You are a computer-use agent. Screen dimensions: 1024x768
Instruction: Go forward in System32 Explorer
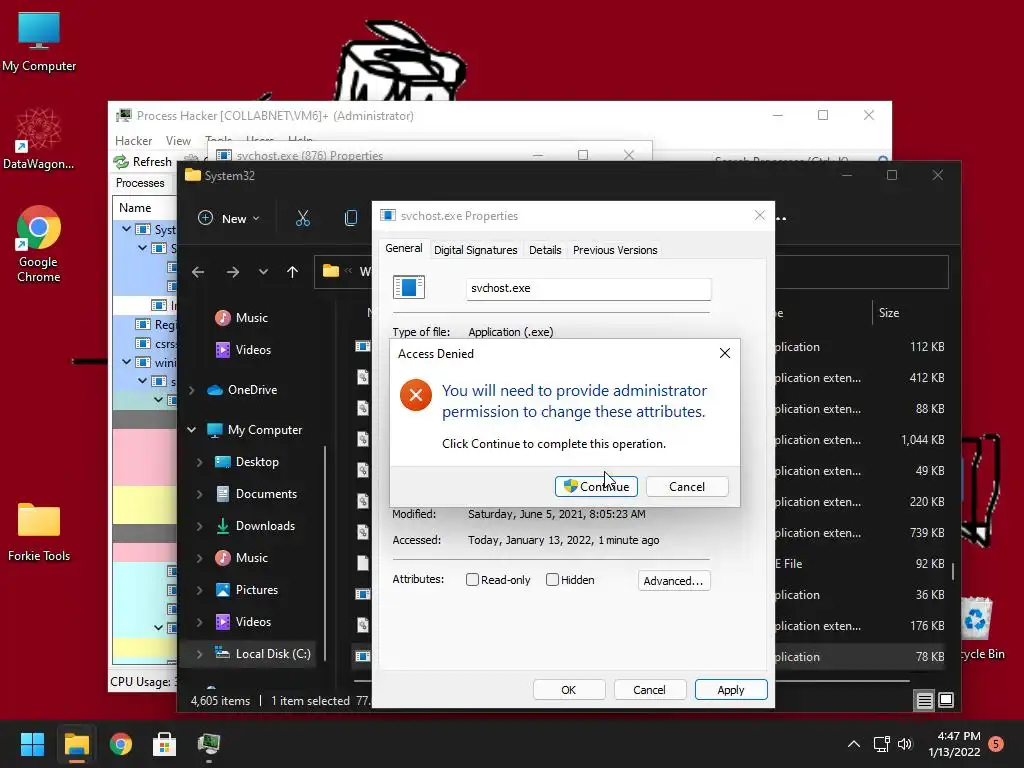[232, 272]
